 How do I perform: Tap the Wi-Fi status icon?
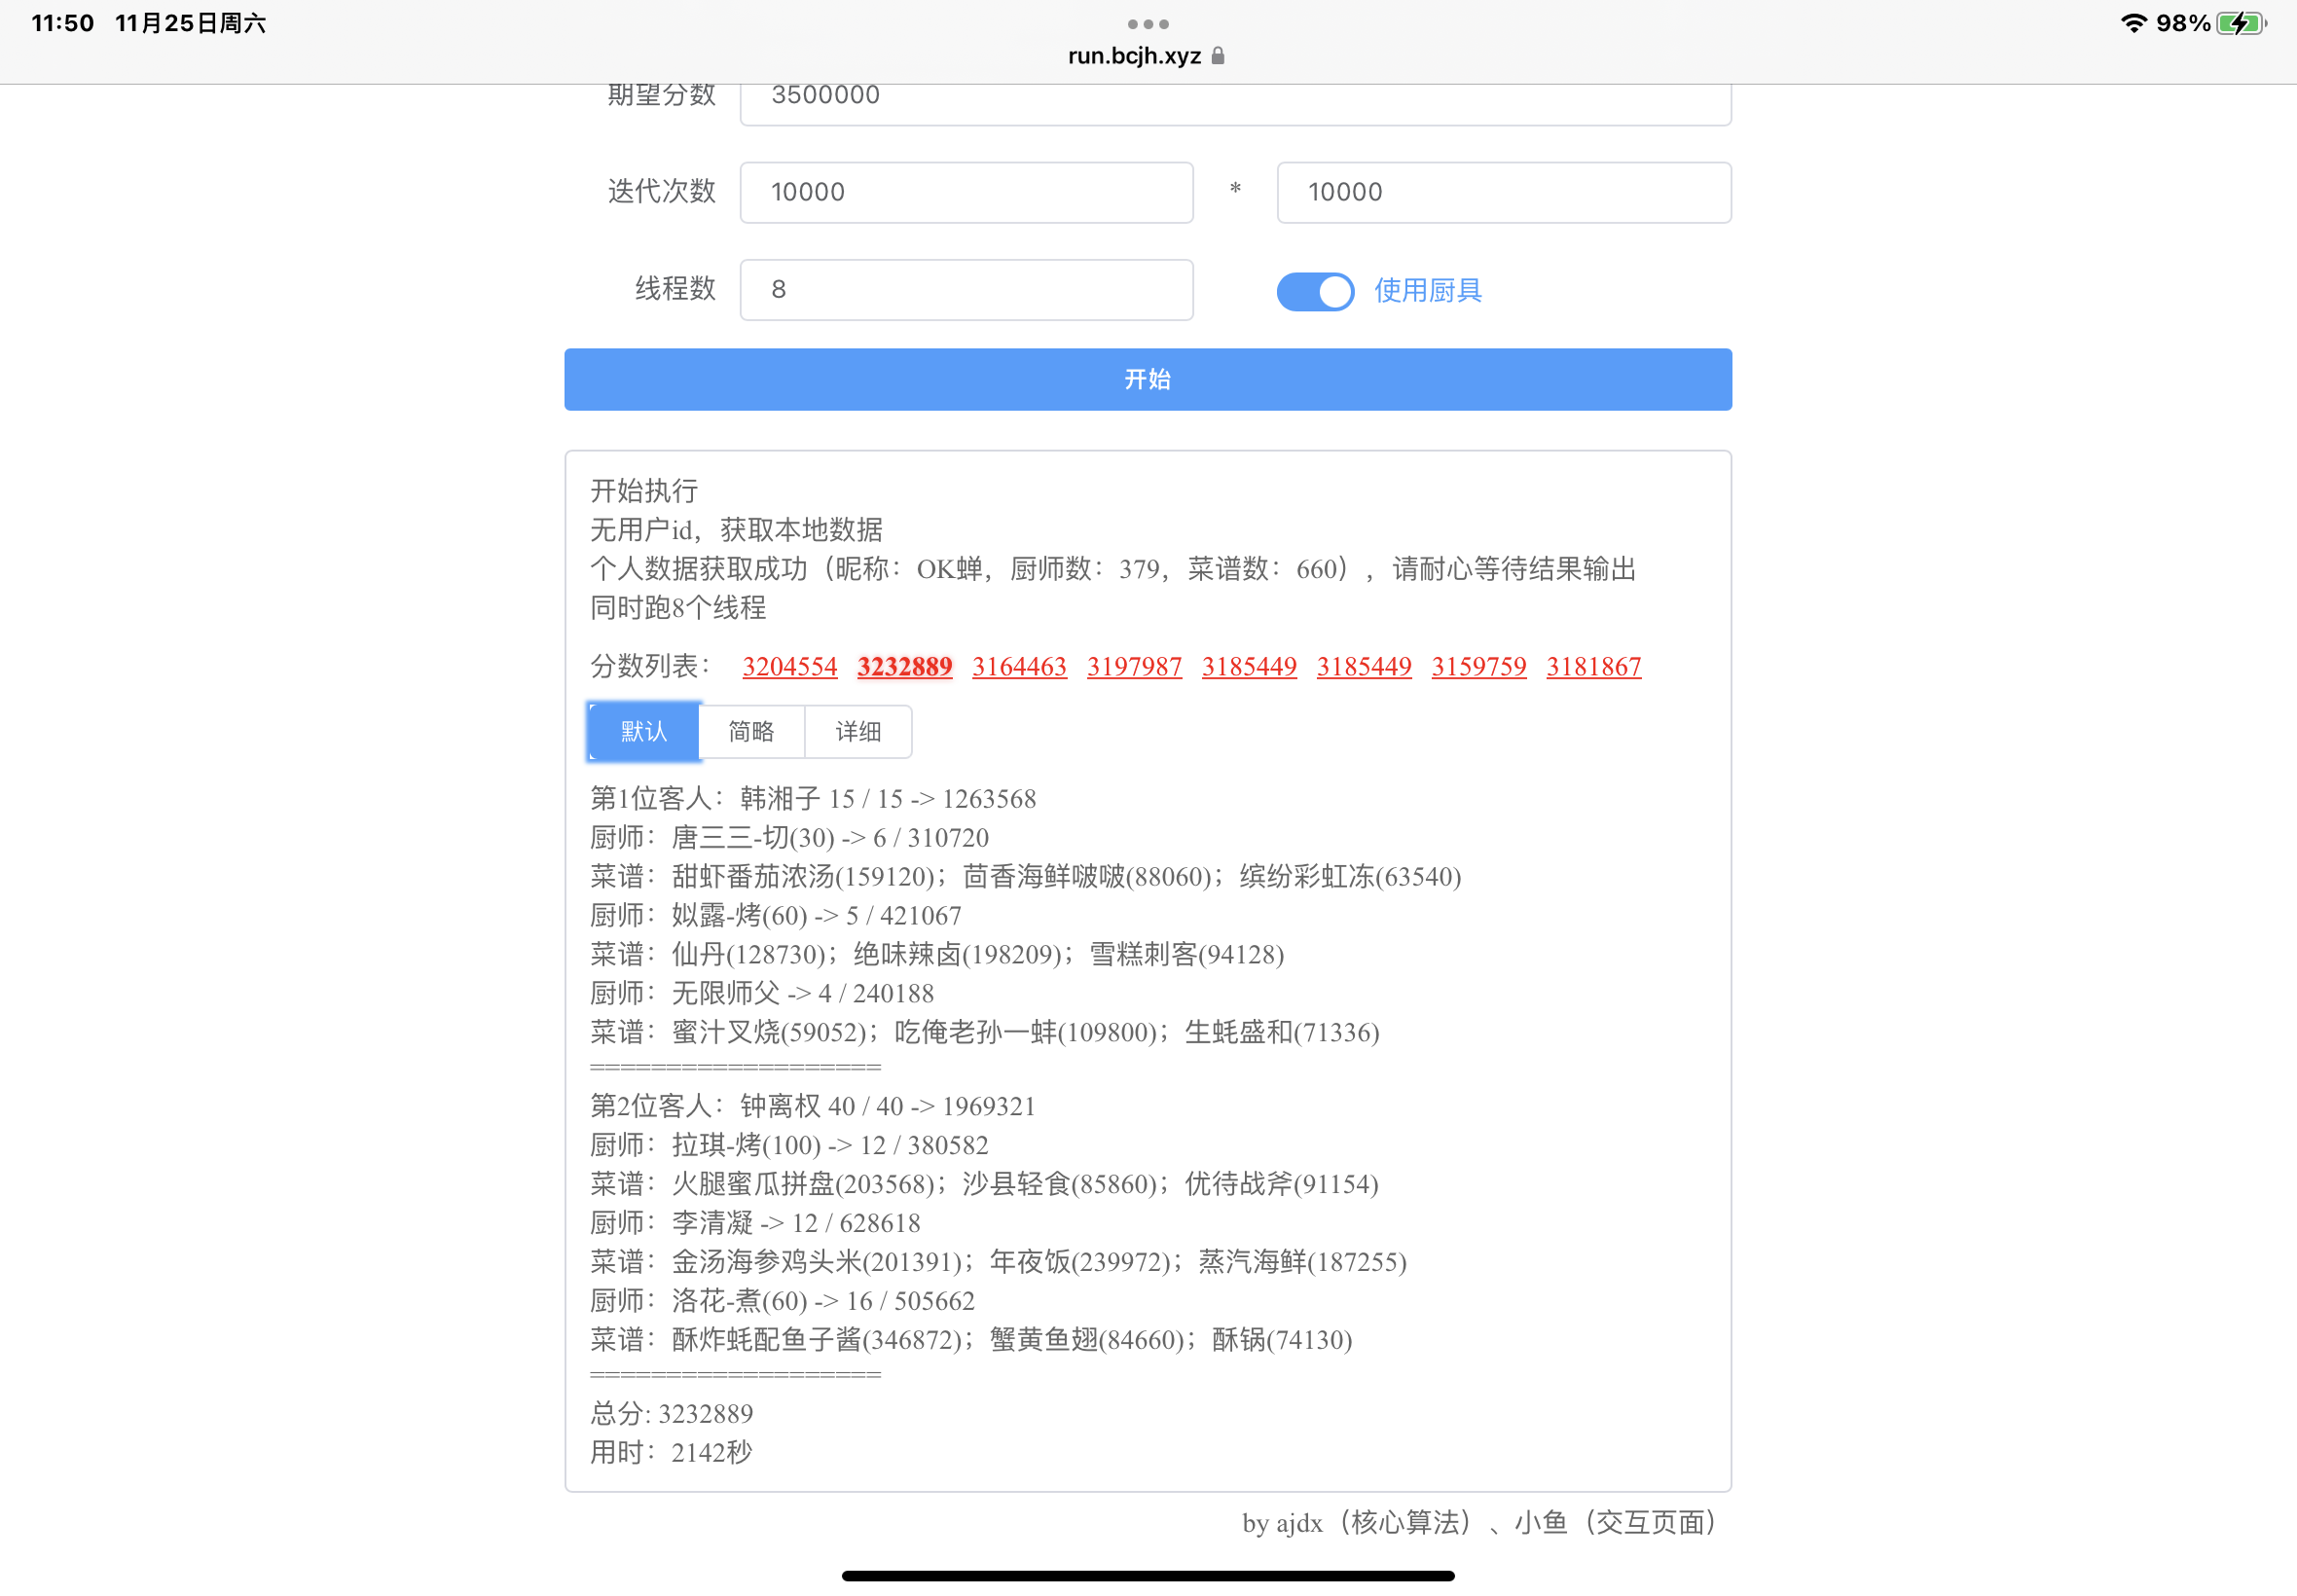pos(2133,23)
